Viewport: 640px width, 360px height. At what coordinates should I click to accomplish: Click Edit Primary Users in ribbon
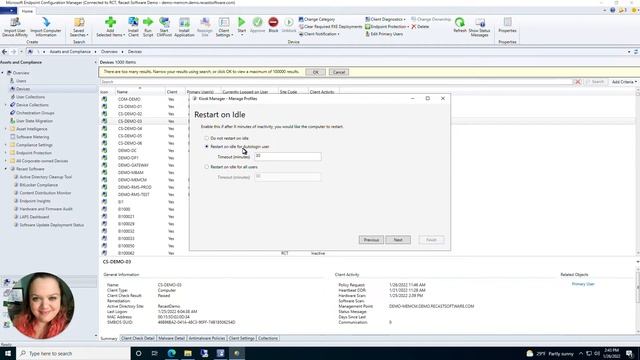click(384, 34)
